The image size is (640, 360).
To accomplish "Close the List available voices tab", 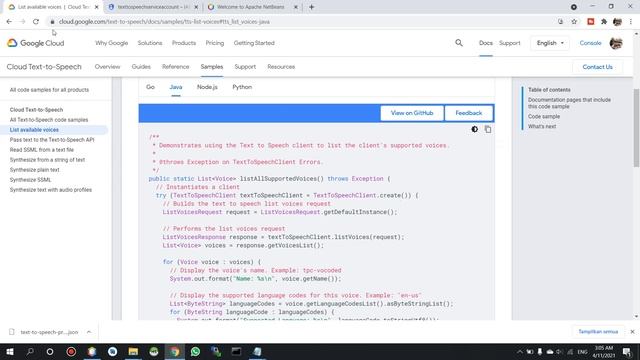I will click(x=96, y=7).
